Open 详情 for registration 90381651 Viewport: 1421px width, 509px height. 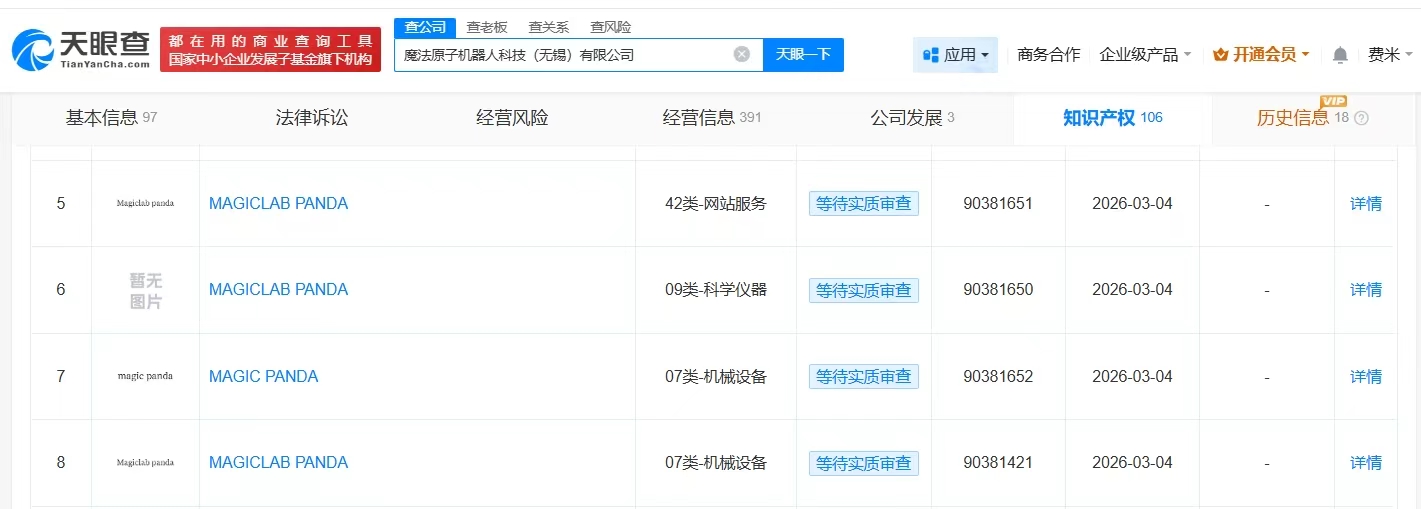[1366, 204]
